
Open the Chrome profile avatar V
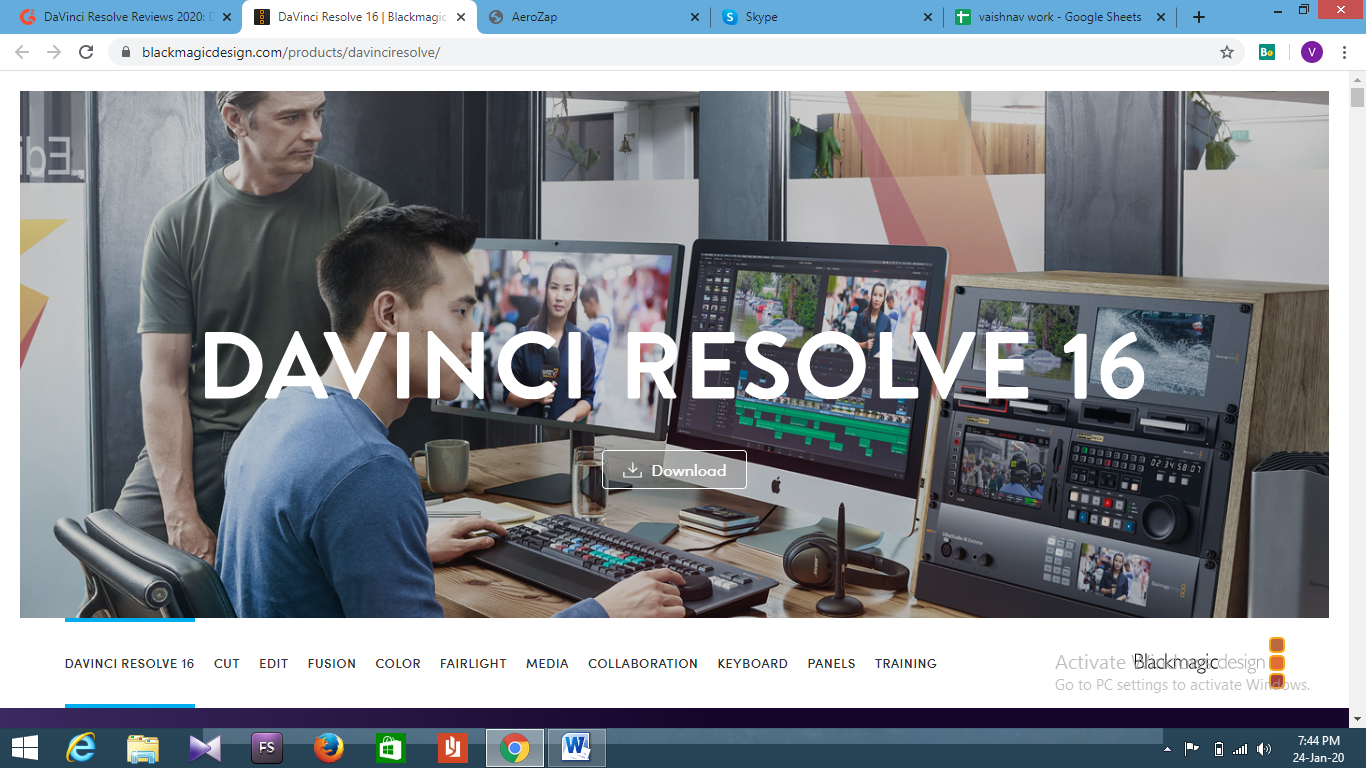(1311, 52)
